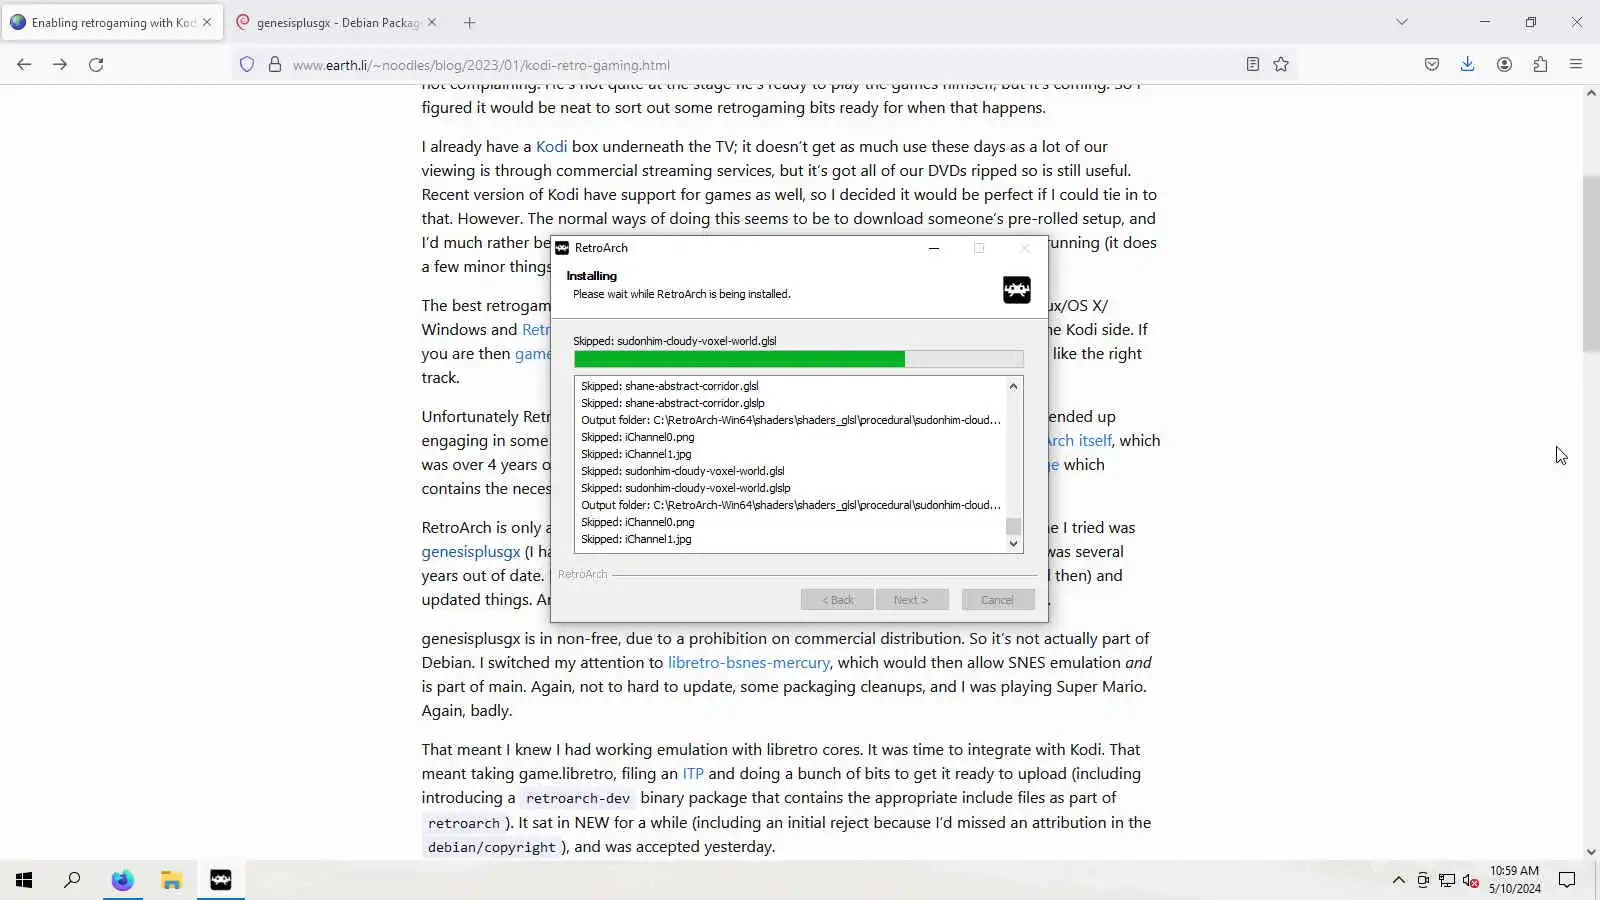Open the Firefox account icon

[x=1504, y=64]
